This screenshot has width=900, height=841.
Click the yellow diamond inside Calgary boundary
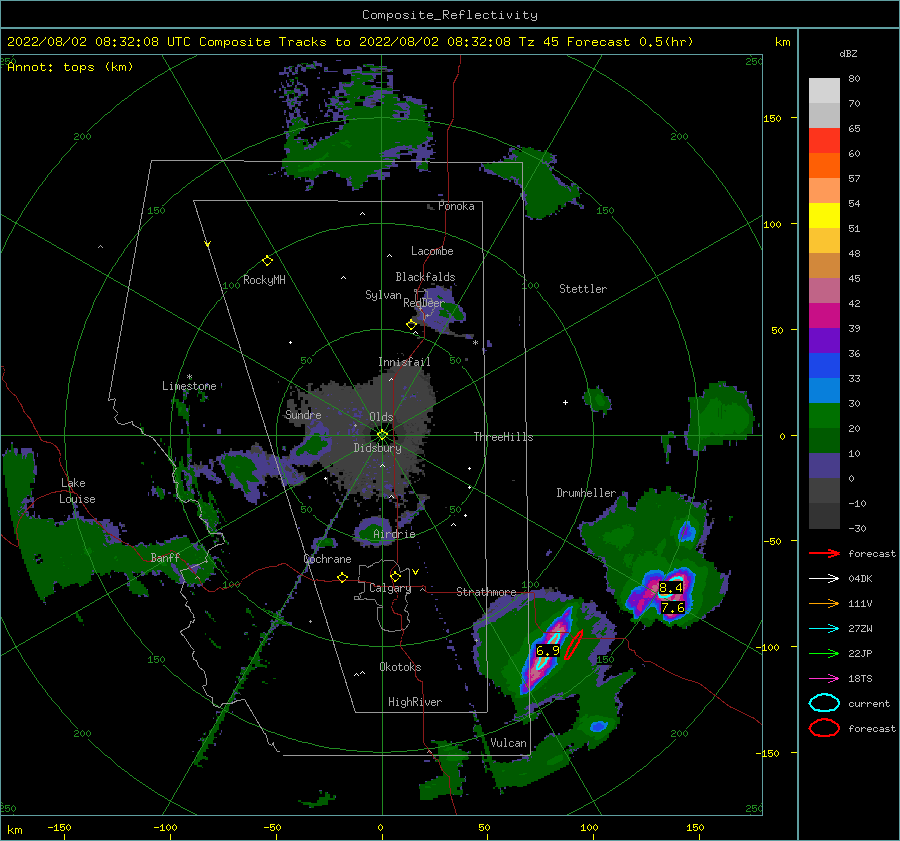[395, 576]
